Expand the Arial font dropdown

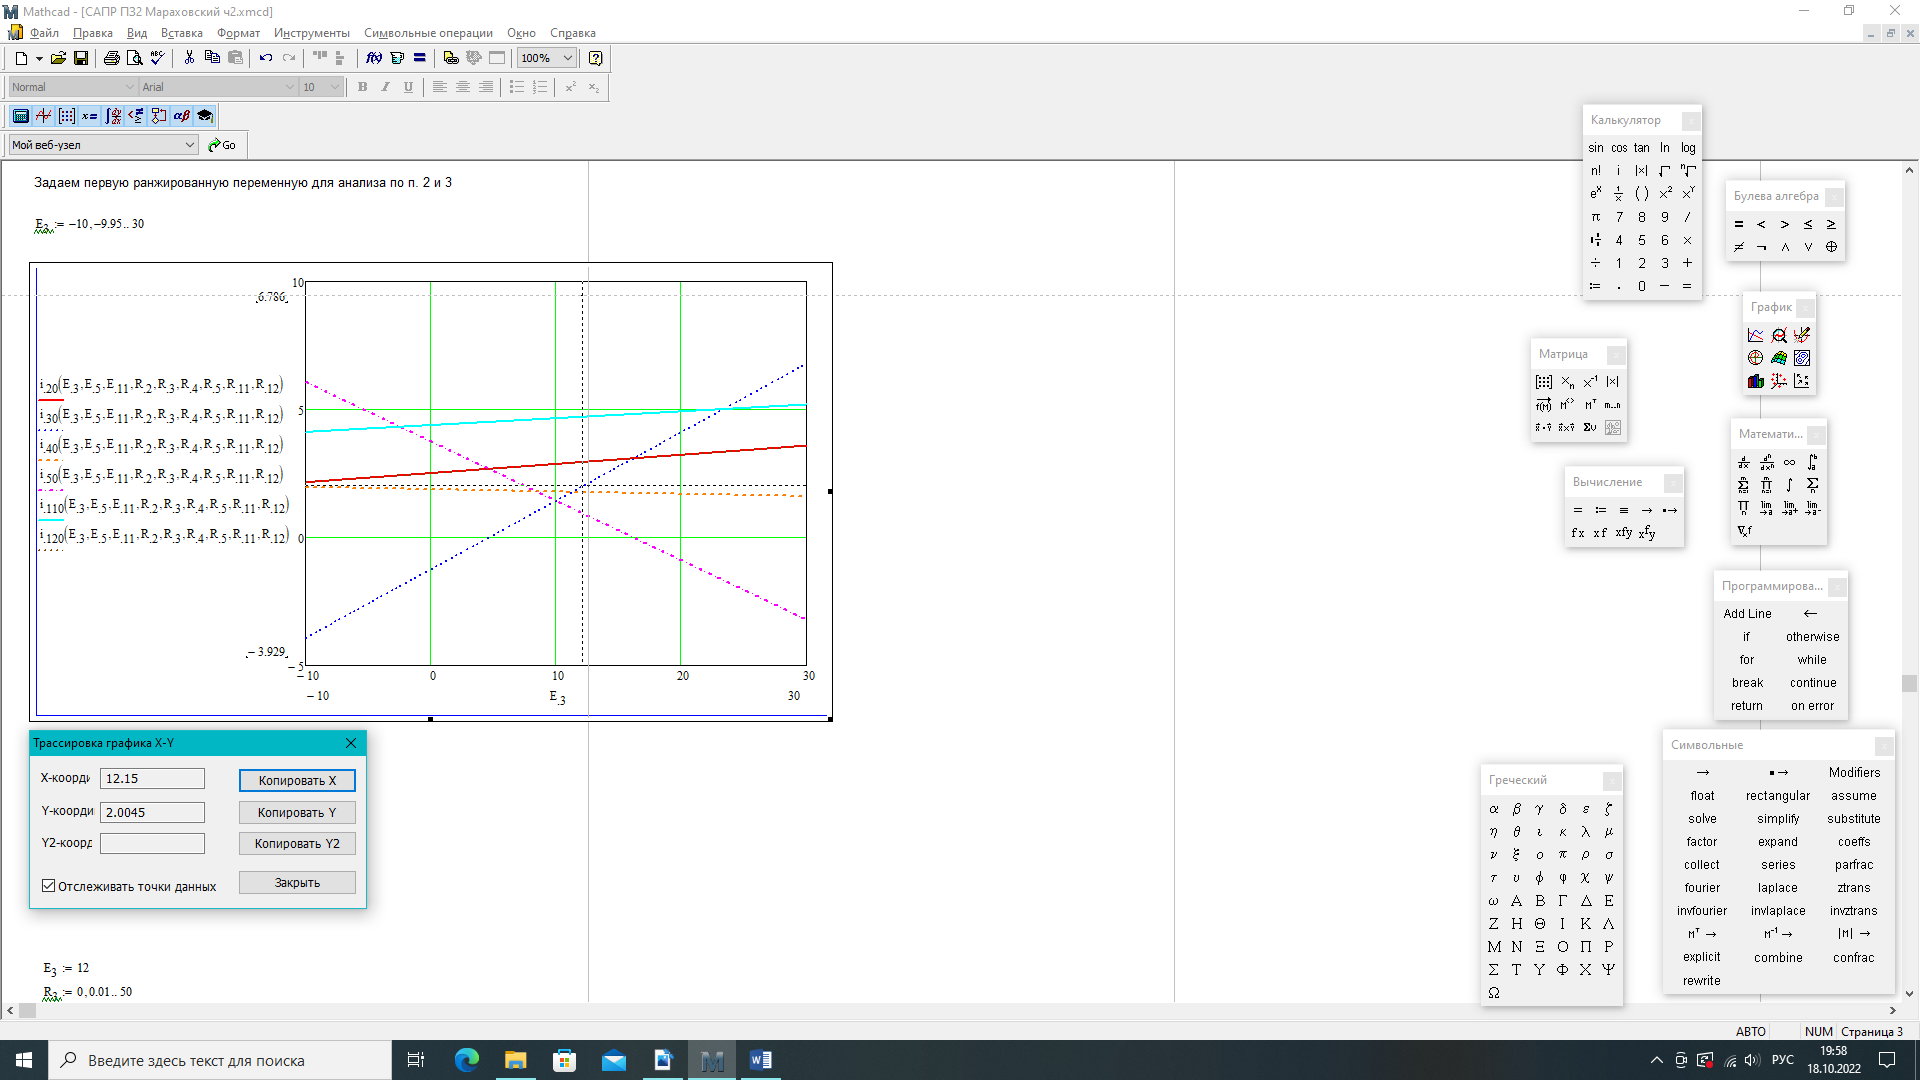pos(290,87)
